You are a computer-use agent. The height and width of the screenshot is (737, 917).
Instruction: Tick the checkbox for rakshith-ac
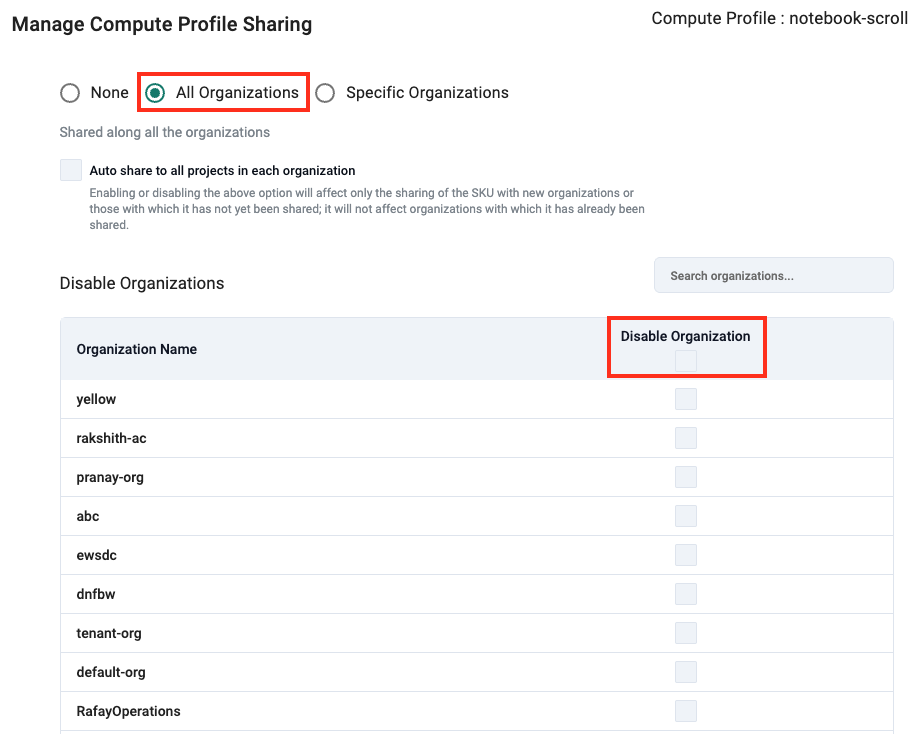pyautogui.click(x=686, y=438)
